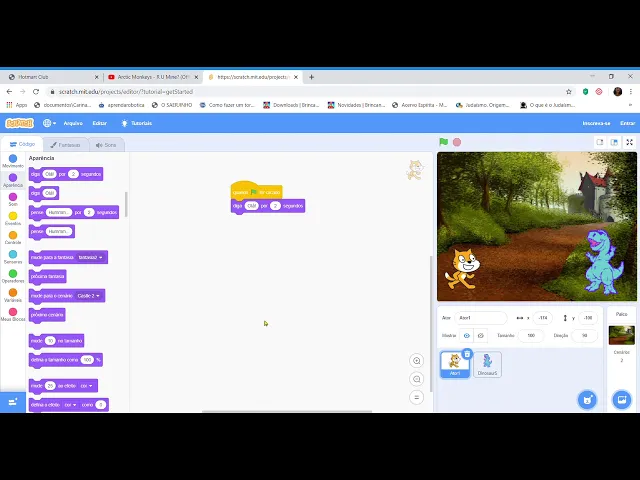Open Chrome three-dot menu
This screenshot has width=640, height=480.
point(631,92)
